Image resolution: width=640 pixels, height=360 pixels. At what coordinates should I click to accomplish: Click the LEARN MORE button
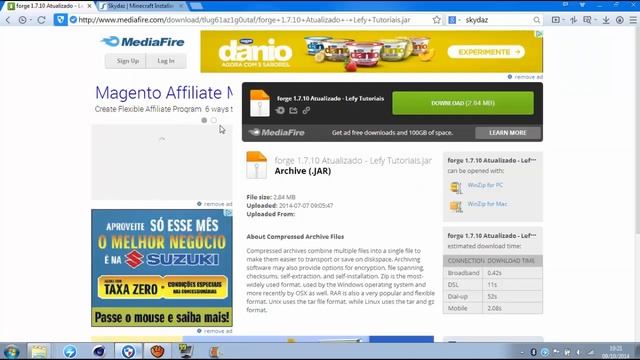click(x=508, y=133)
